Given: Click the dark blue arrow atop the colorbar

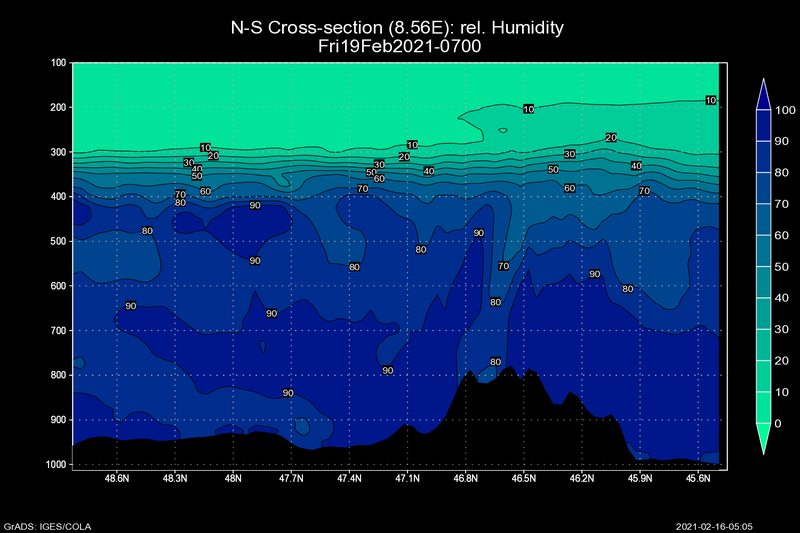Looking at the screenshot, I should (x=763, y=95).
